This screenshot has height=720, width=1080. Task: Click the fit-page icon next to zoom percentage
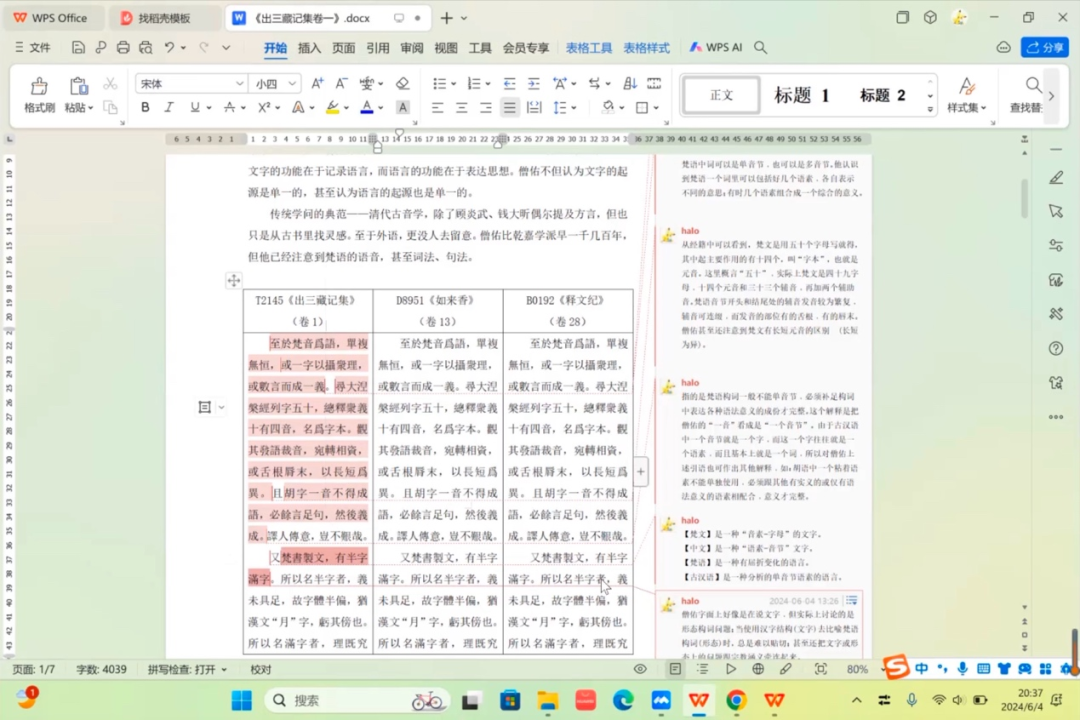tap(820, 669)
